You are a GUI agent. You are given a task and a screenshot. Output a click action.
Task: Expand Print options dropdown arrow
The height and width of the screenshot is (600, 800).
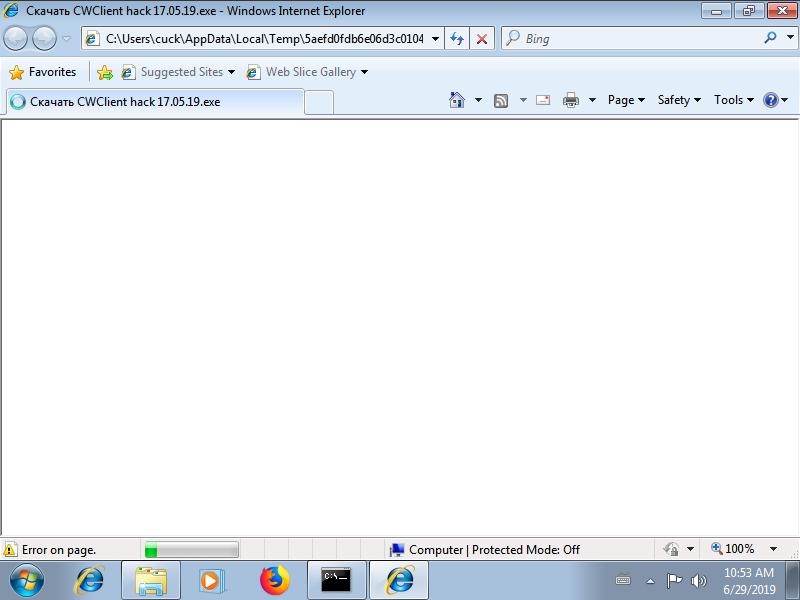point(592,100)
